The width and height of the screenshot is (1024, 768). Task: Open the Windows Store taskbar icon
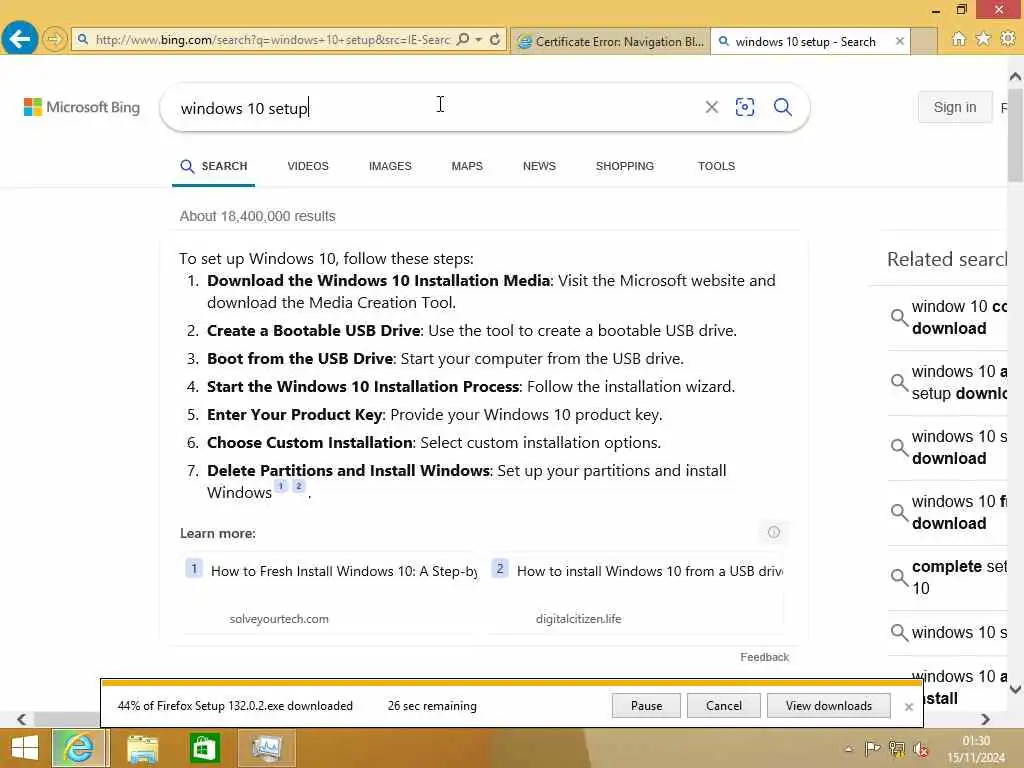pos(204,748)
